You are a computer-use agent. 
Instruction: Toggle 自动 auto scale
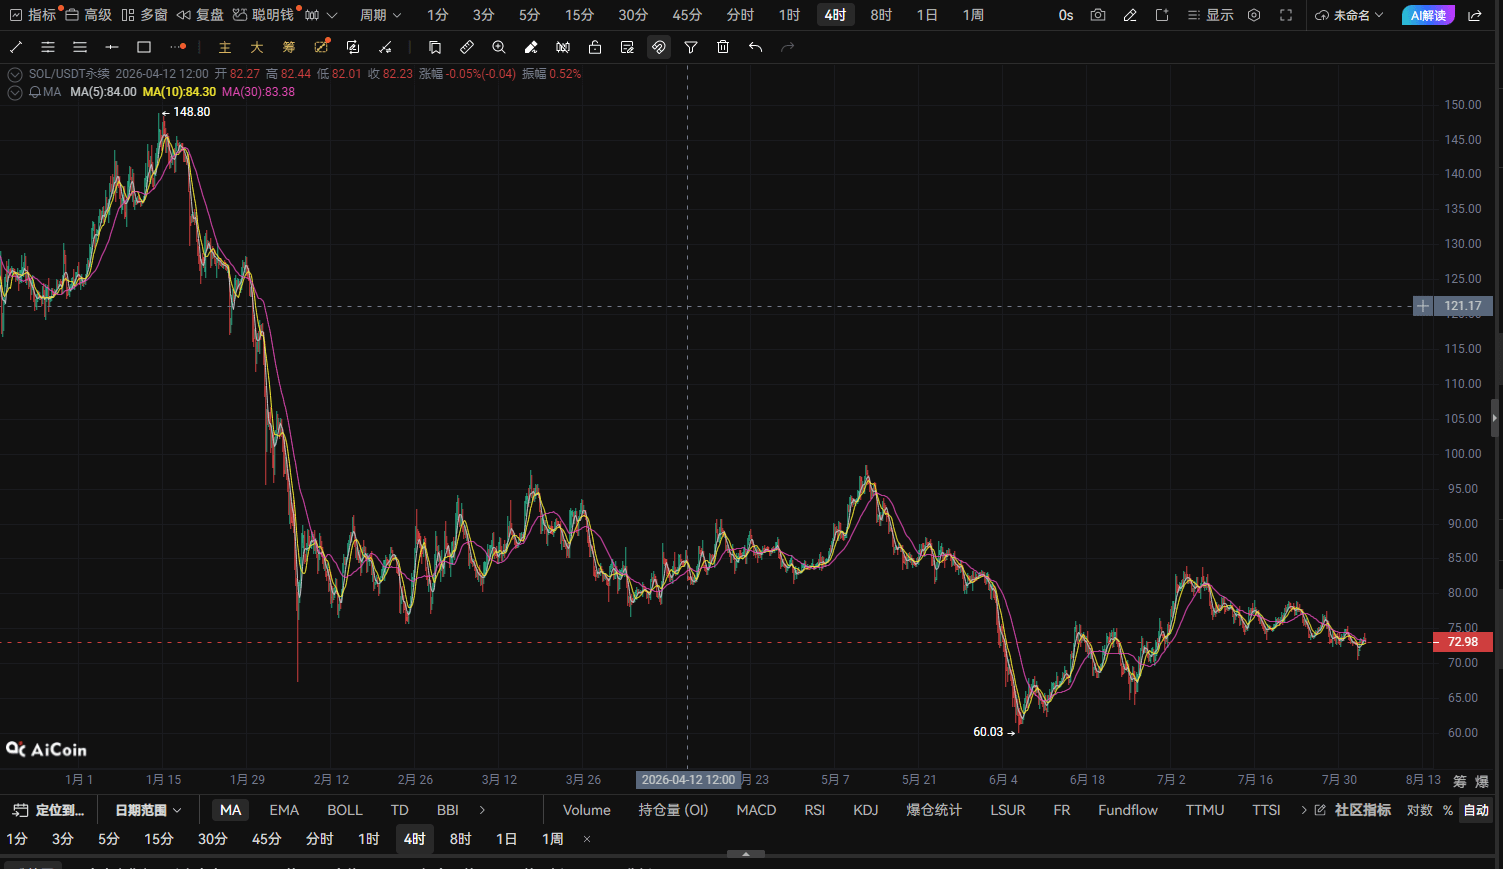click(x=1476, y=810)
